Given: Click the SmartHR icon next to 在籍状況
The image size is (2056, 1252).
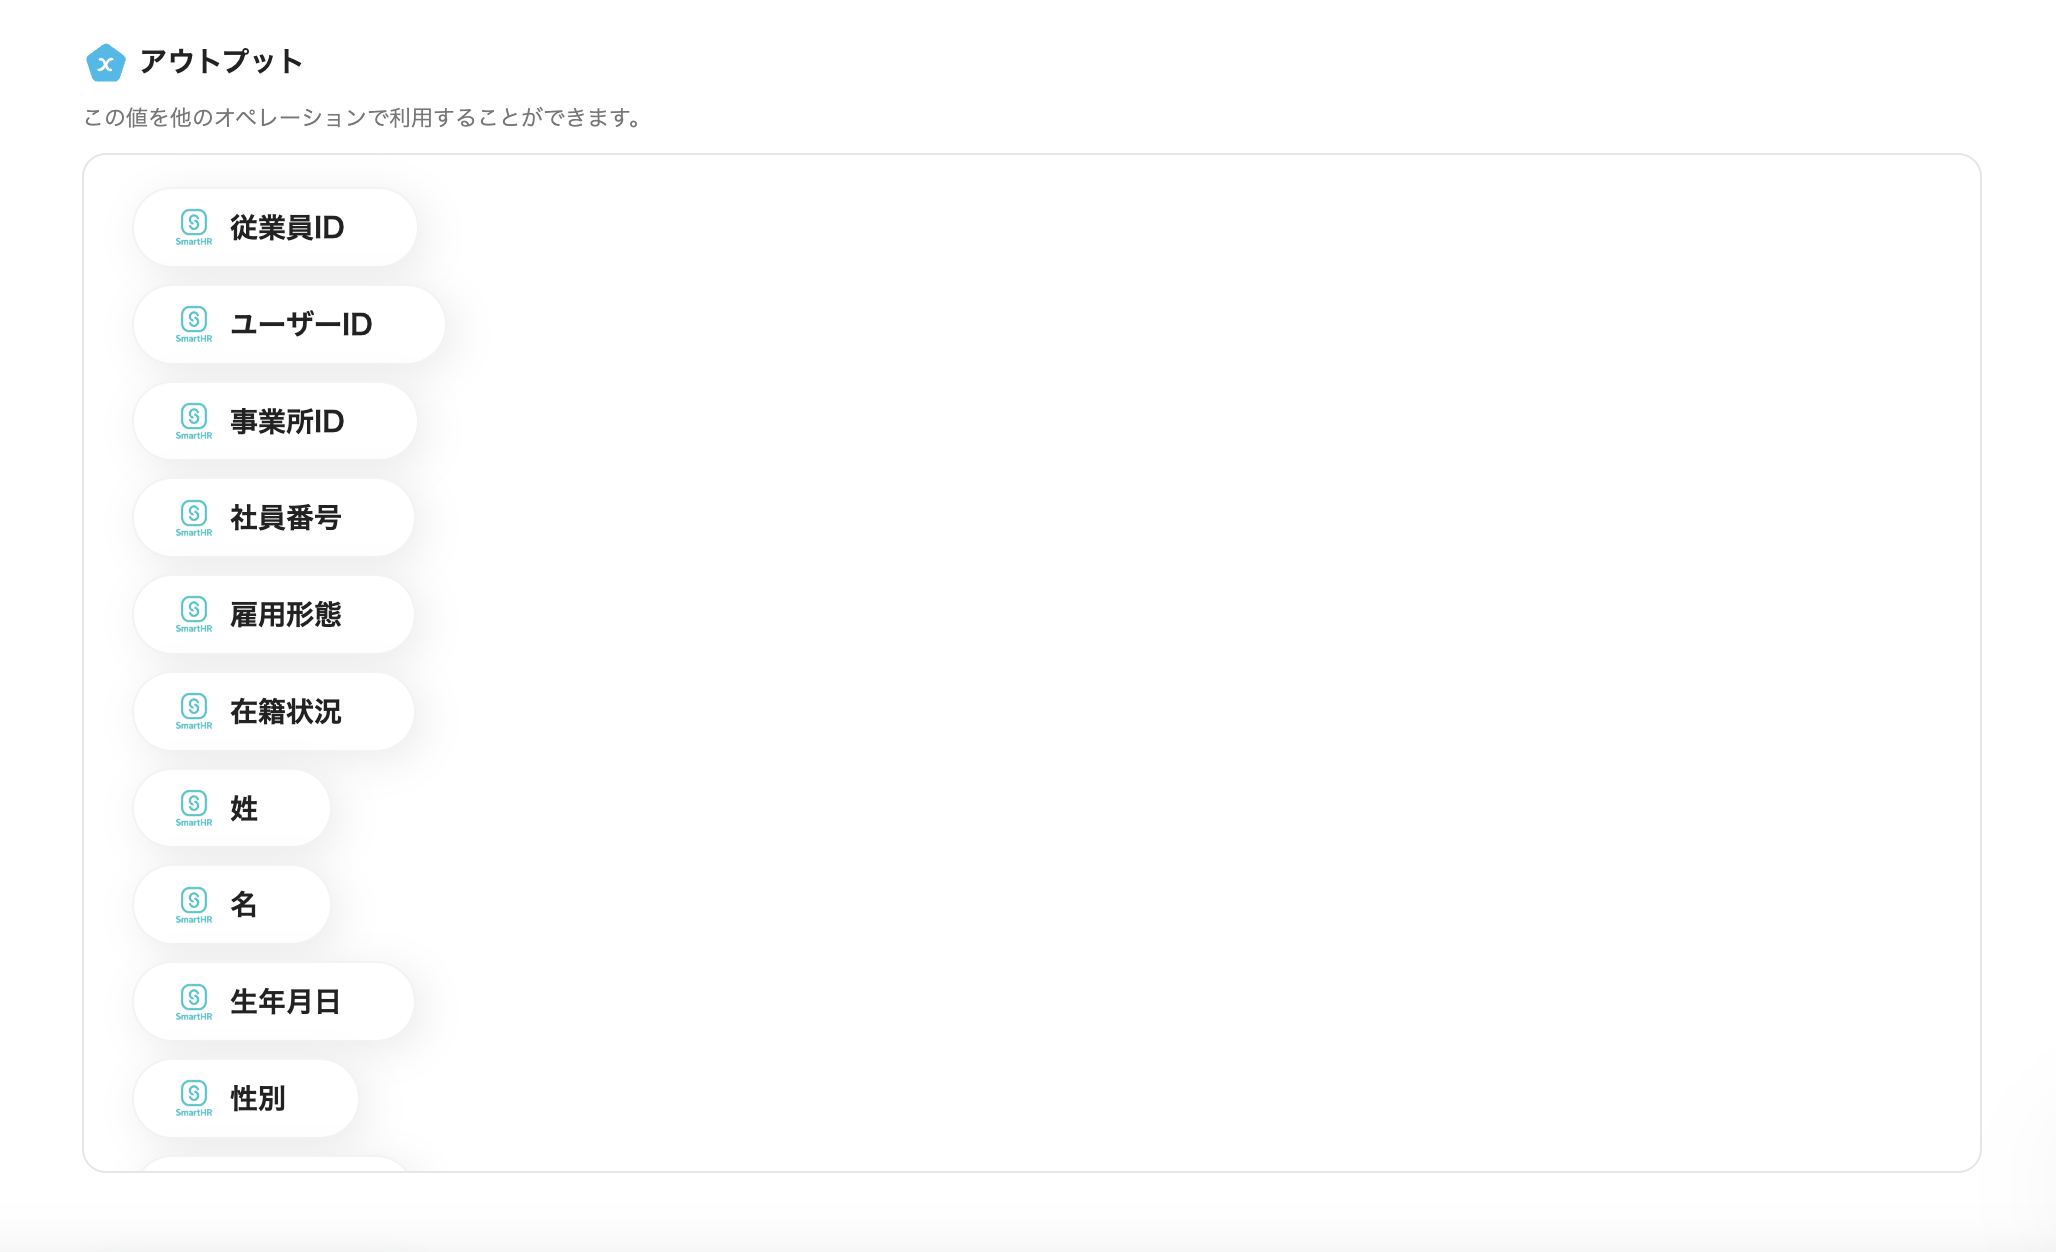Looking at the screenshot, I should point(194,711).
